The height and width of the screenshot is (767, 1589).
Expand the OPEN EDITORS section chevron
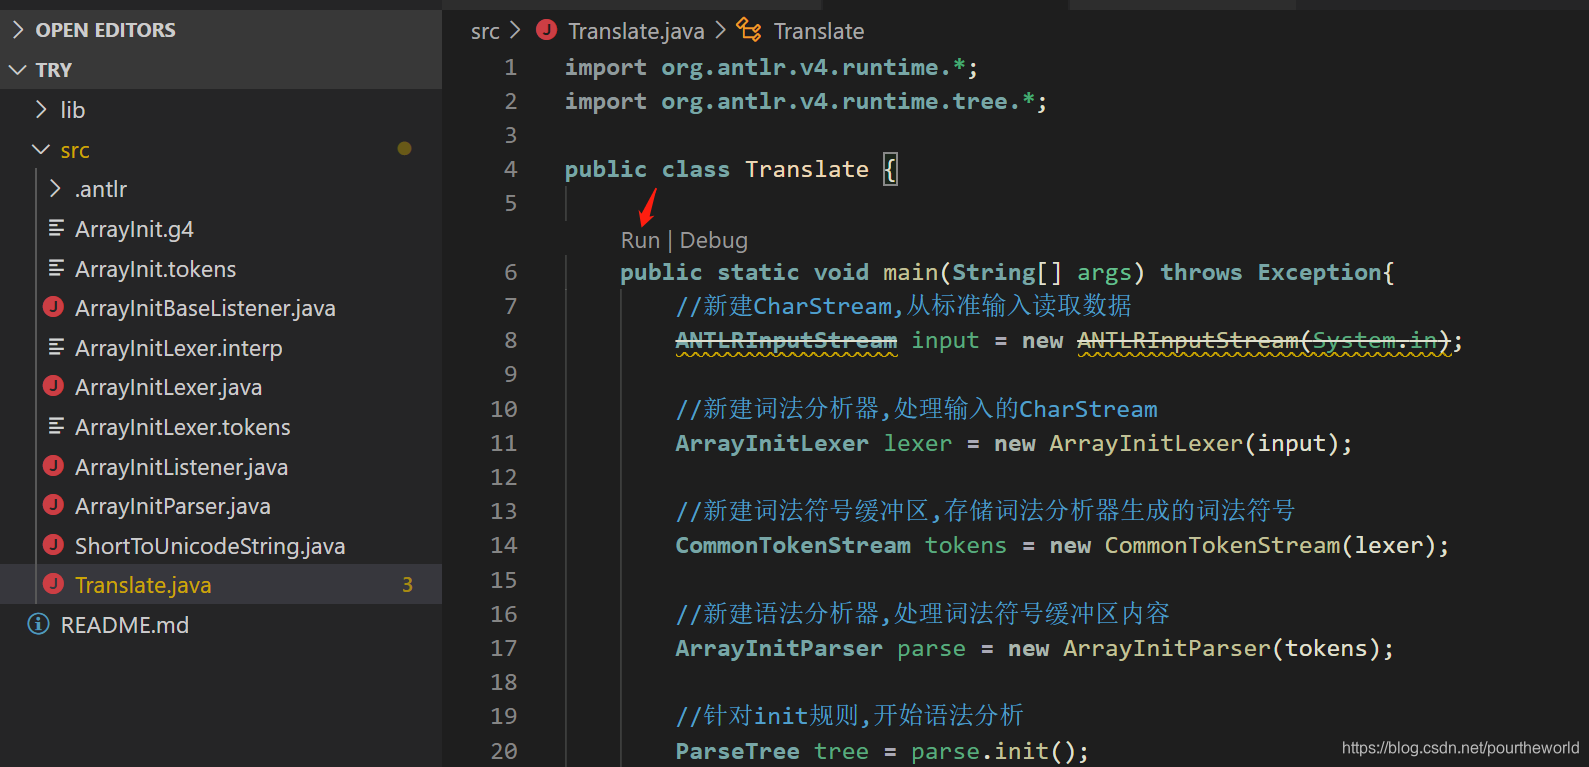[x=18, y=30]
